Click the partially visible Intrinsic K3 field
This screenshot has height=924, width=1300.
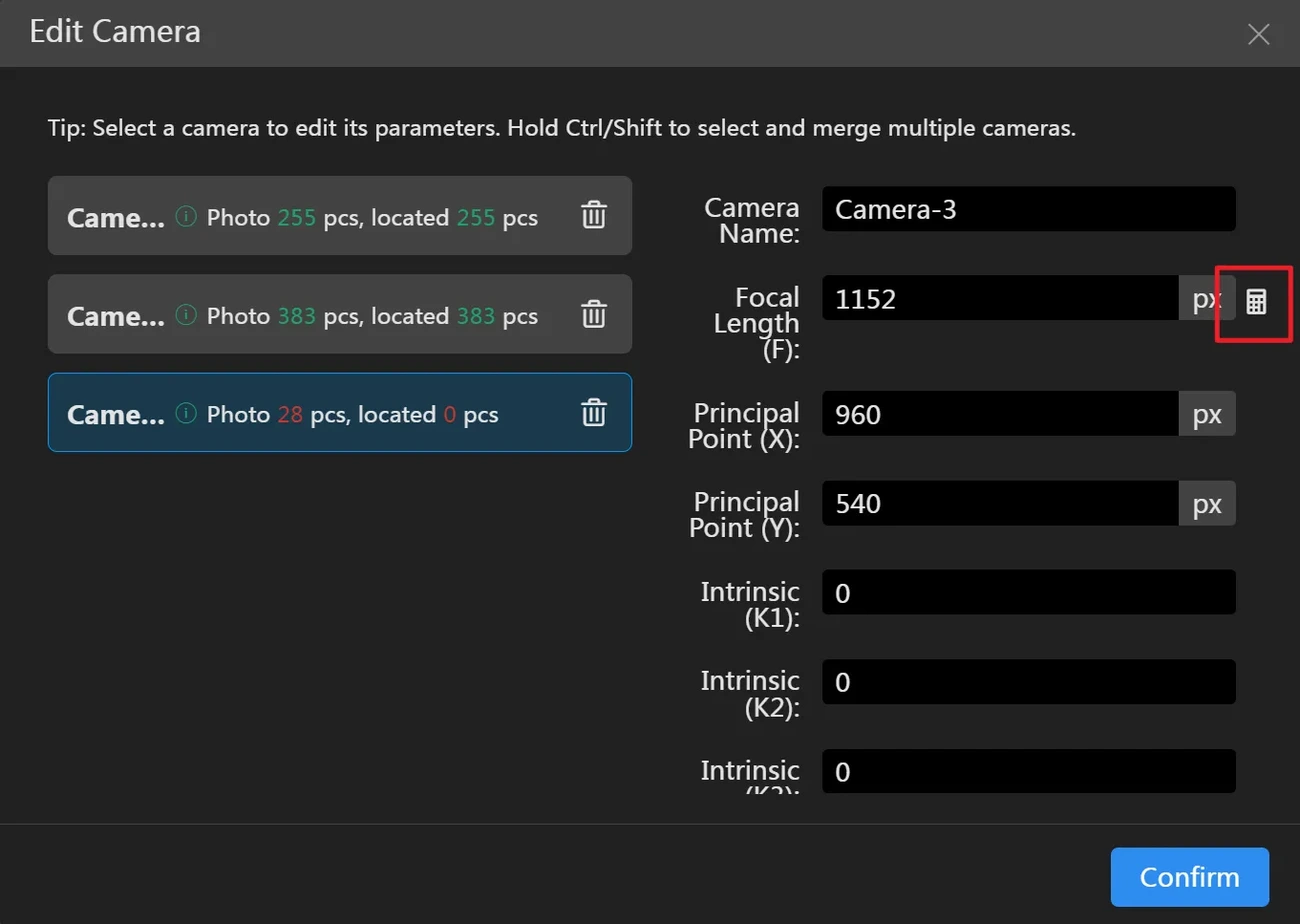pyautogui.click(x=1028, y=772)
